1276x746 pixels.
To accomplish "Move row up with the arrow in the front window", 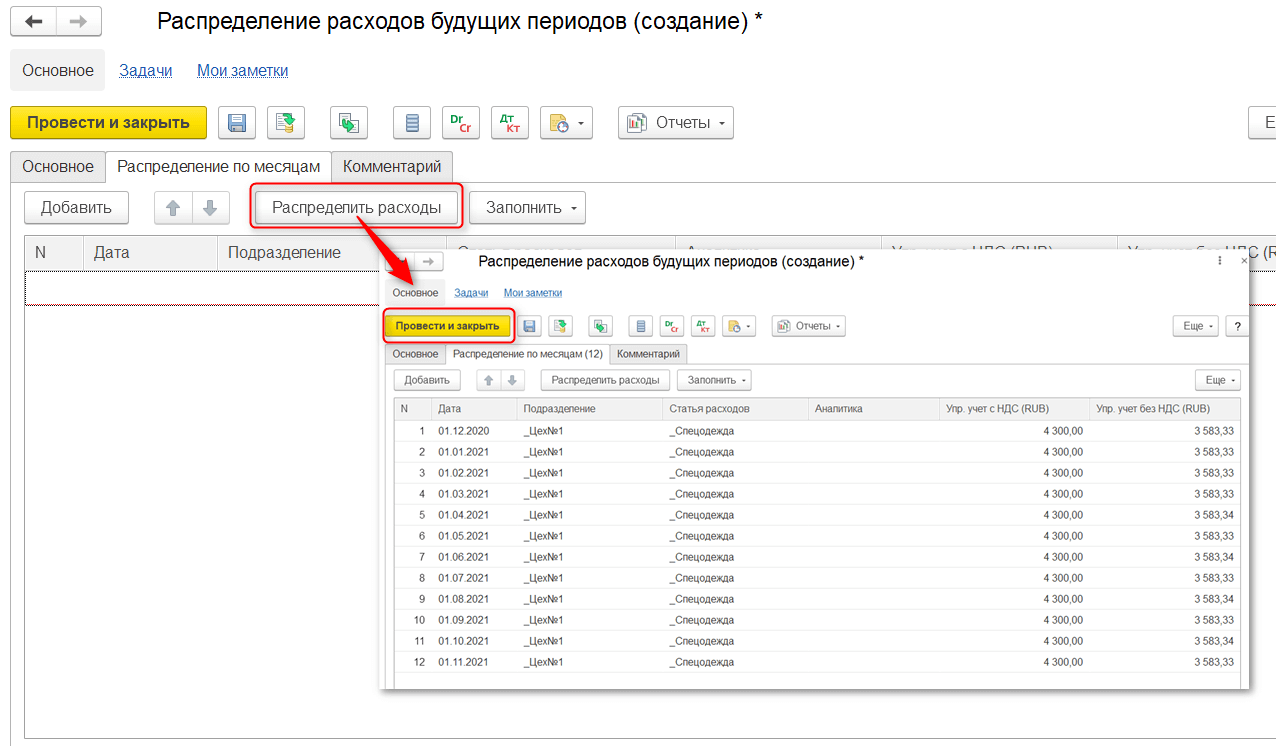I will click(x=488, y=380).
